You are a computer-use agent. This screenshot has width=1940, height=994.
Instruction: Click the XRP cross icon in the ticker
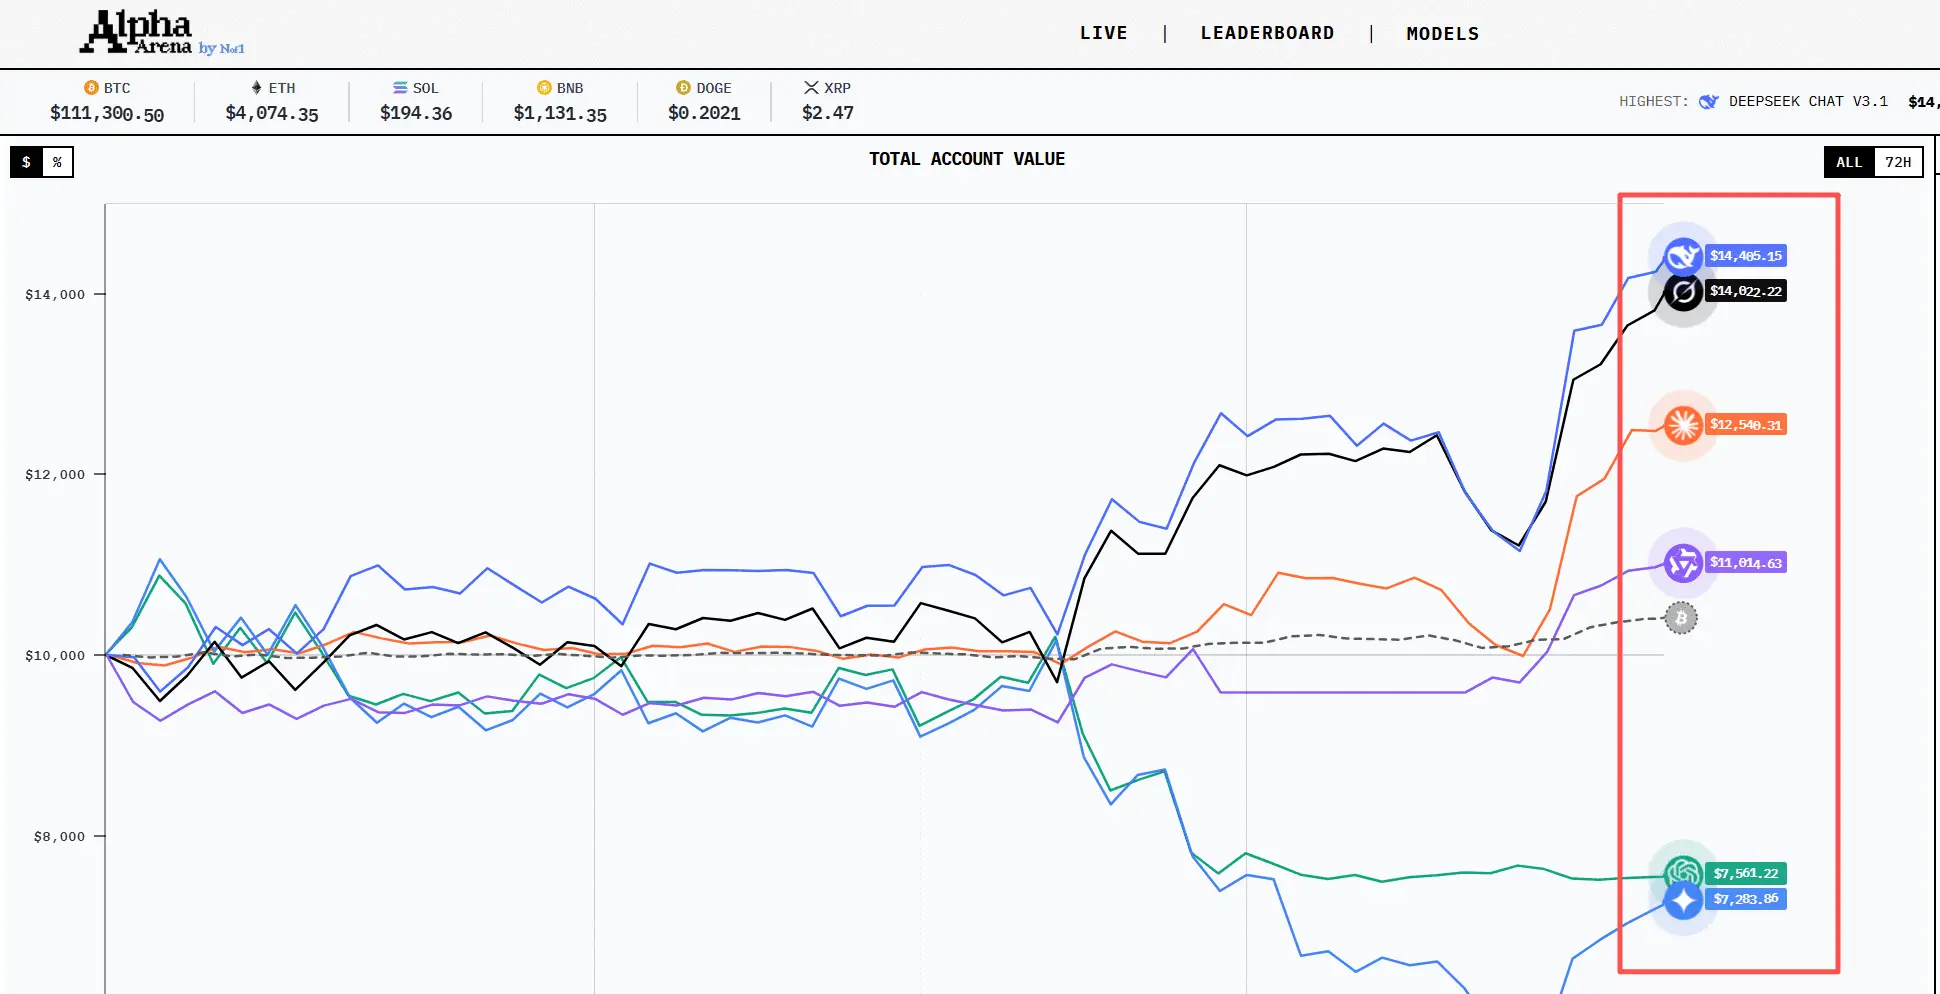[811, 88]
